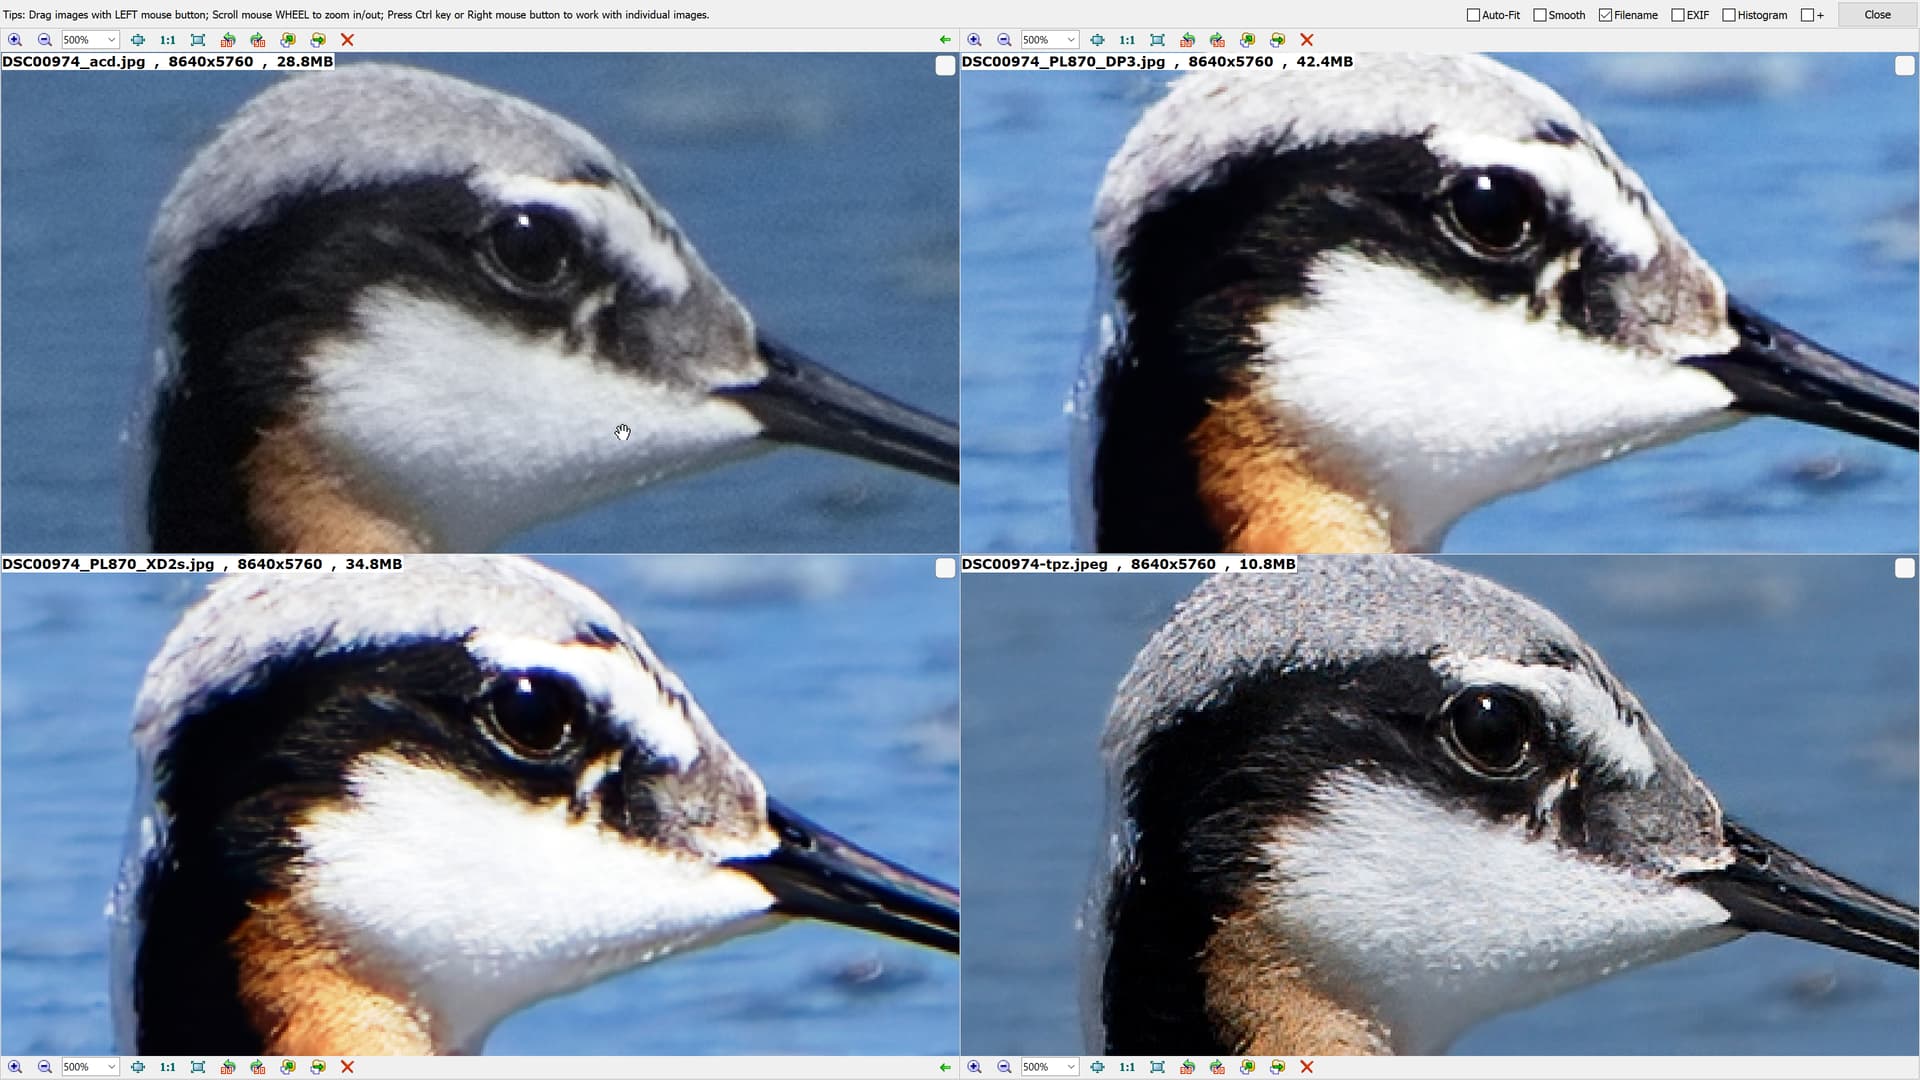Zoom in on the DSC00974_acd.jpg image toolbar

click(15, 40)
